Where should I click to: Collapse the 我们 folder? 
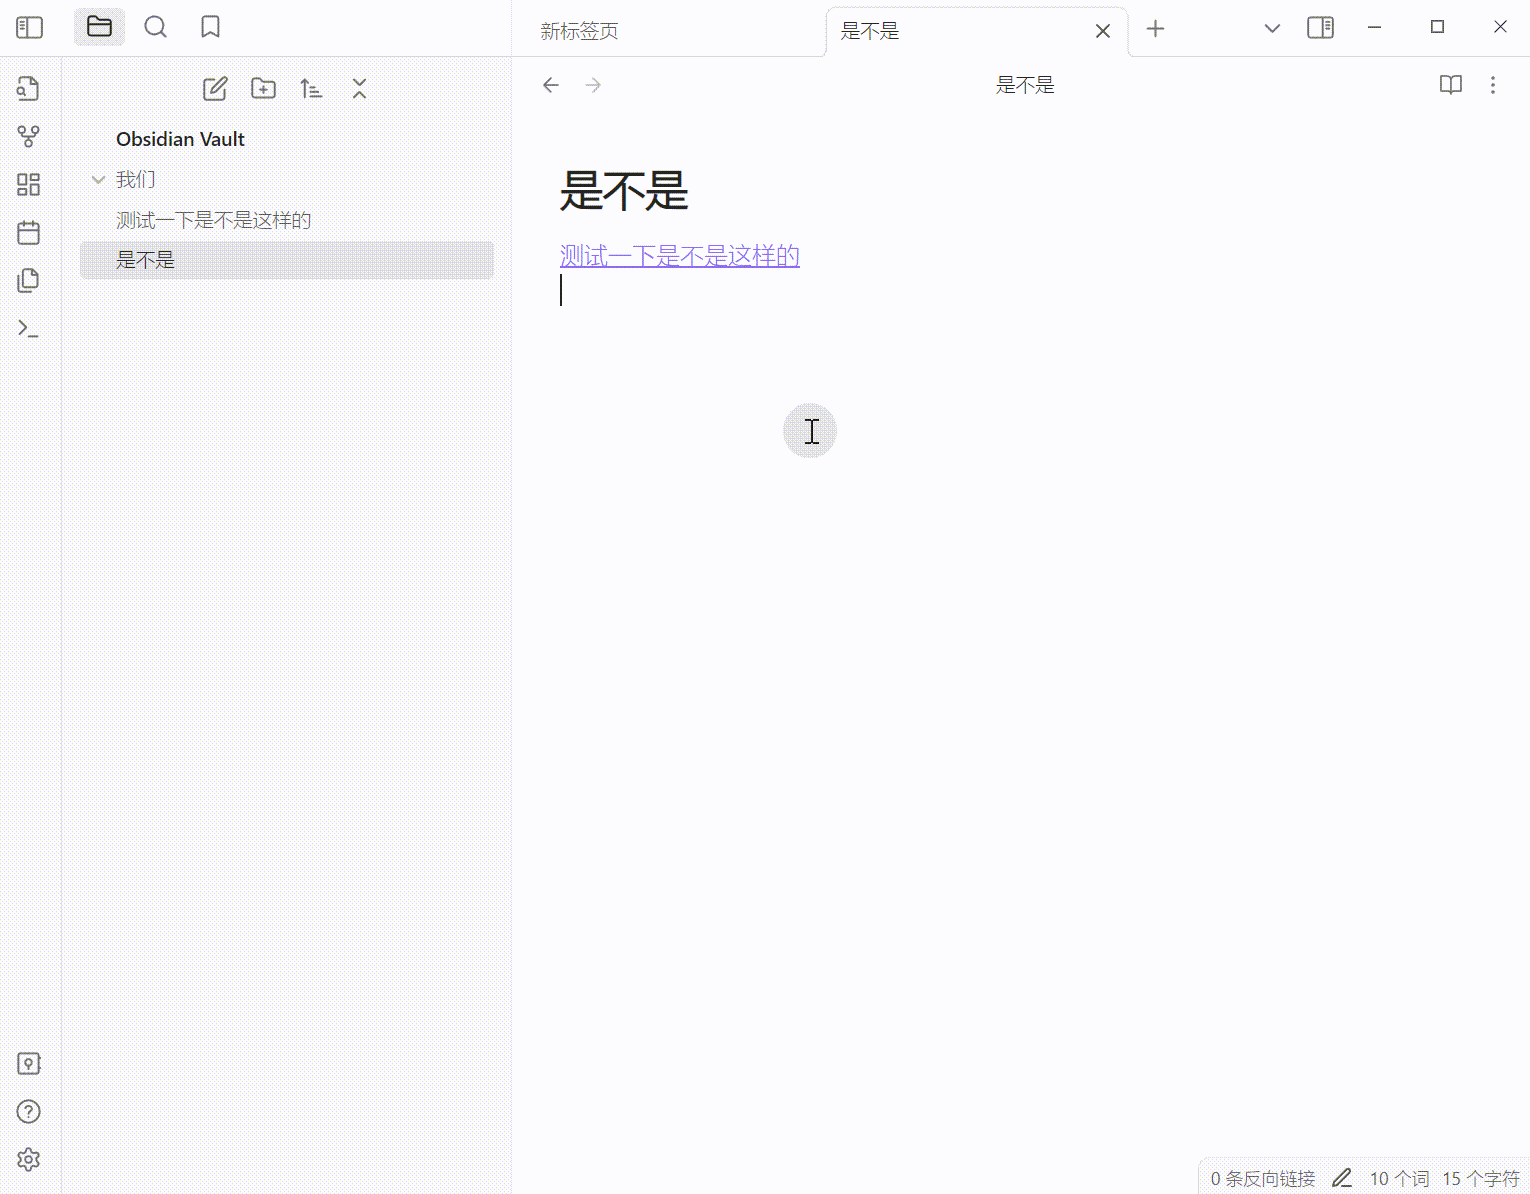coord(98,179)
